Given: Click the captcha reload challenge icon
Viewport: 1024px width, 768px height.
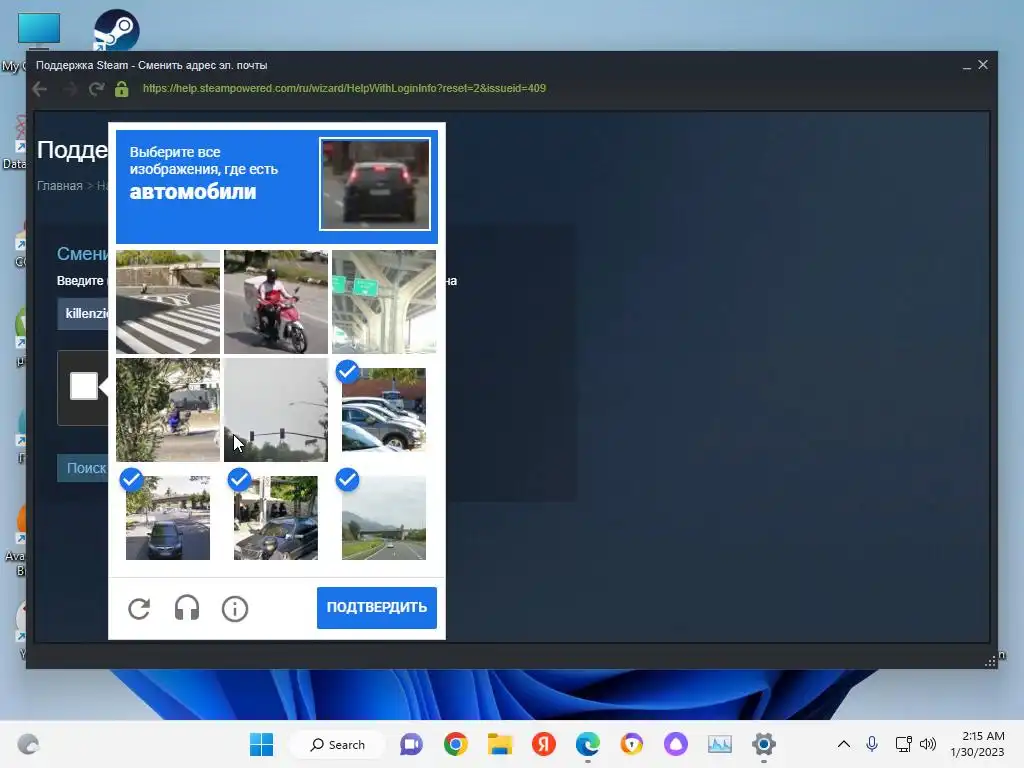Looking at the screenshot, I should click(x=139, y=609).
